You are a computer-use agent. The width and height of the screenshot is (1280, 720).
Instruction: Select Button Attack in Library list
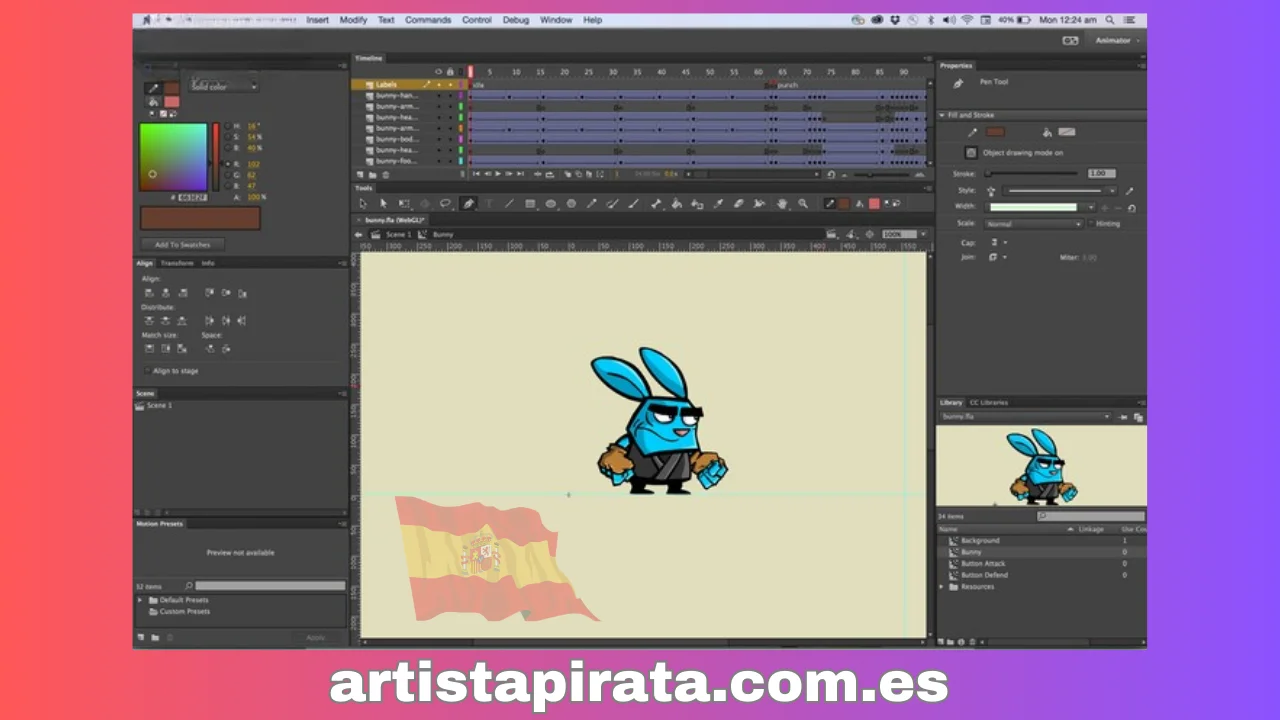pos(983,564)
